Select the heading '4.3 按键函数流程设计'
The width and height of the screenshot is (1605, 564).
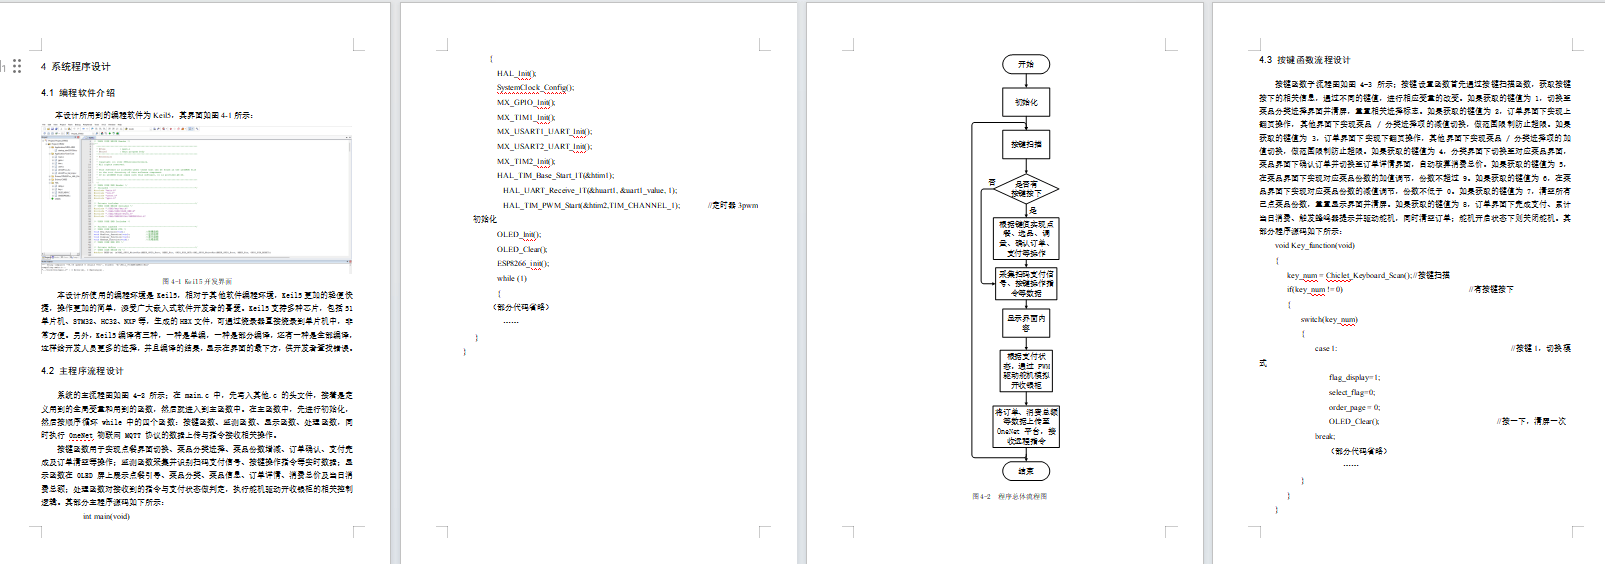click(x=1304, y=60)
